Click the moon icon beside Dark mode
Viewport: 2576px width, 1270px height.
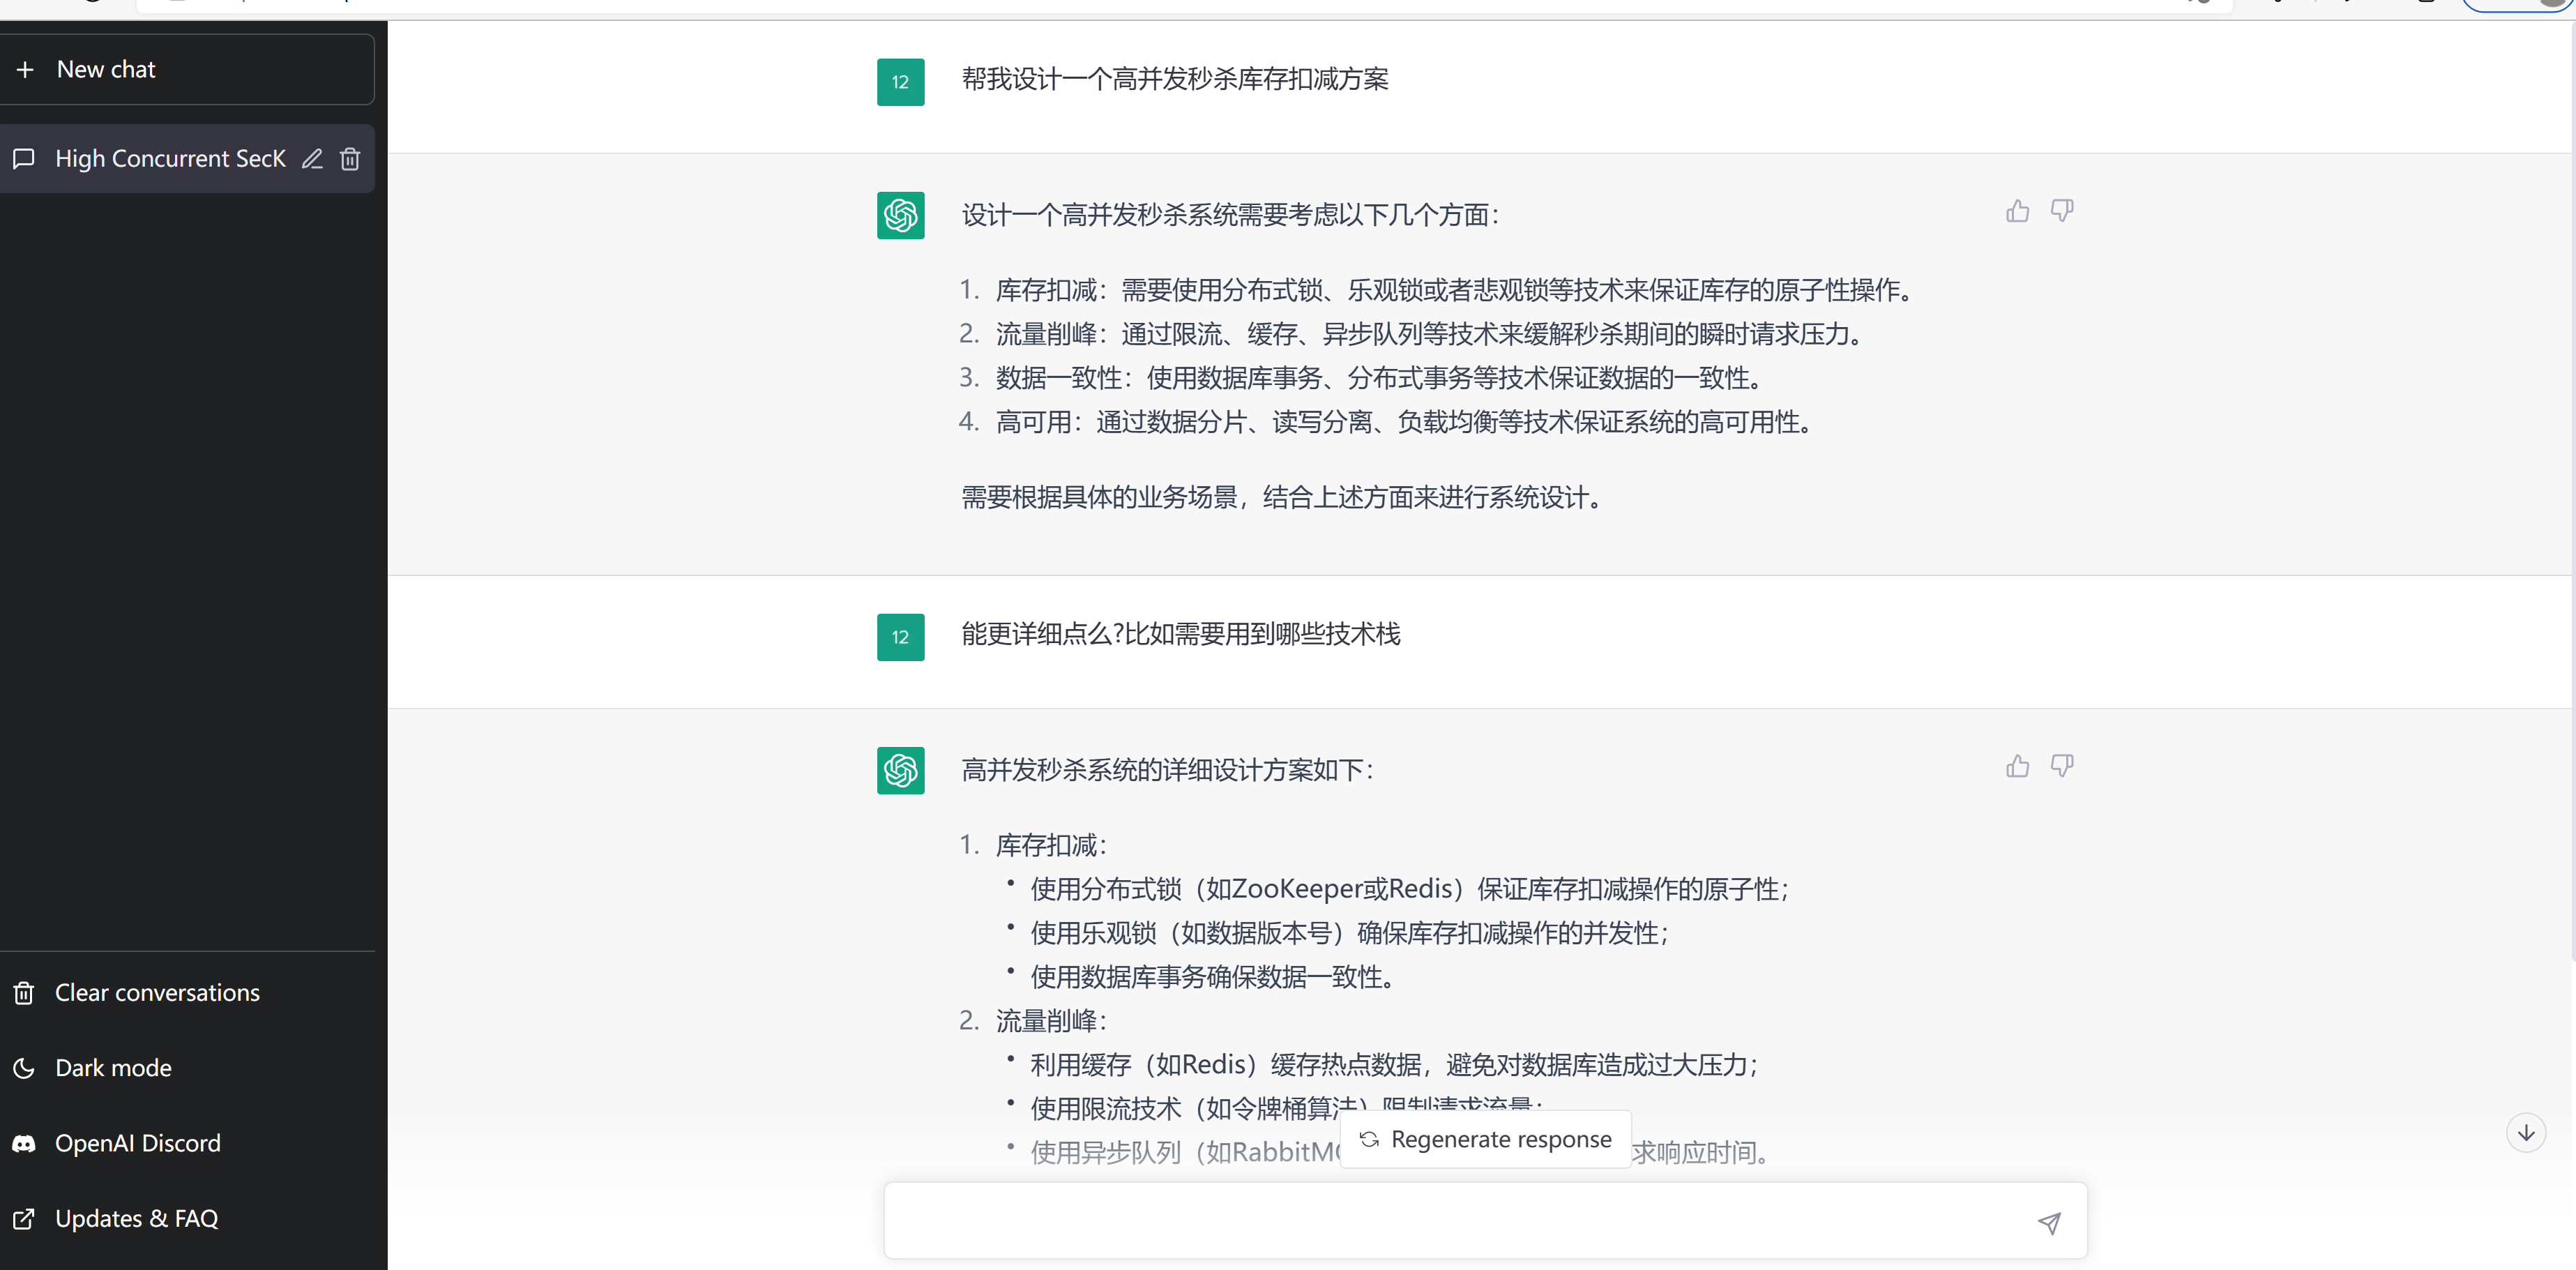click(24, 1068)
